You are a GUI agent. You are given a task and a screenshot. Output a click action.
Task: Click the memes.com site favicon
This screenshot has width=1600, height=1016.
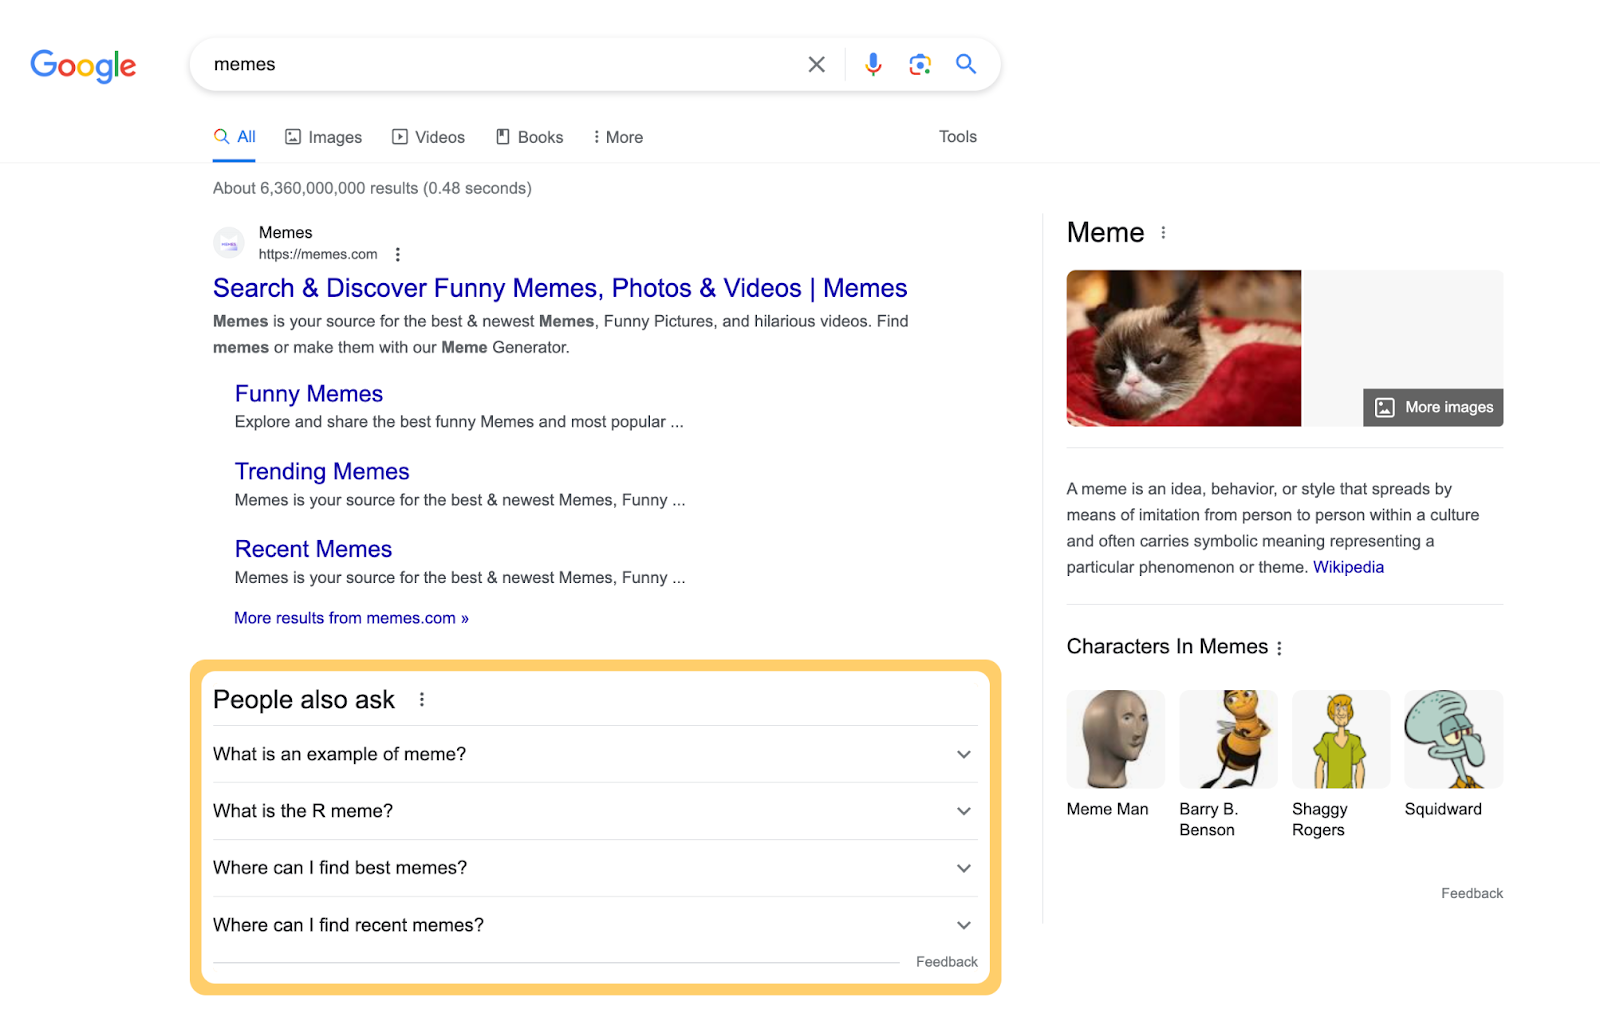(x=229, y=243)
